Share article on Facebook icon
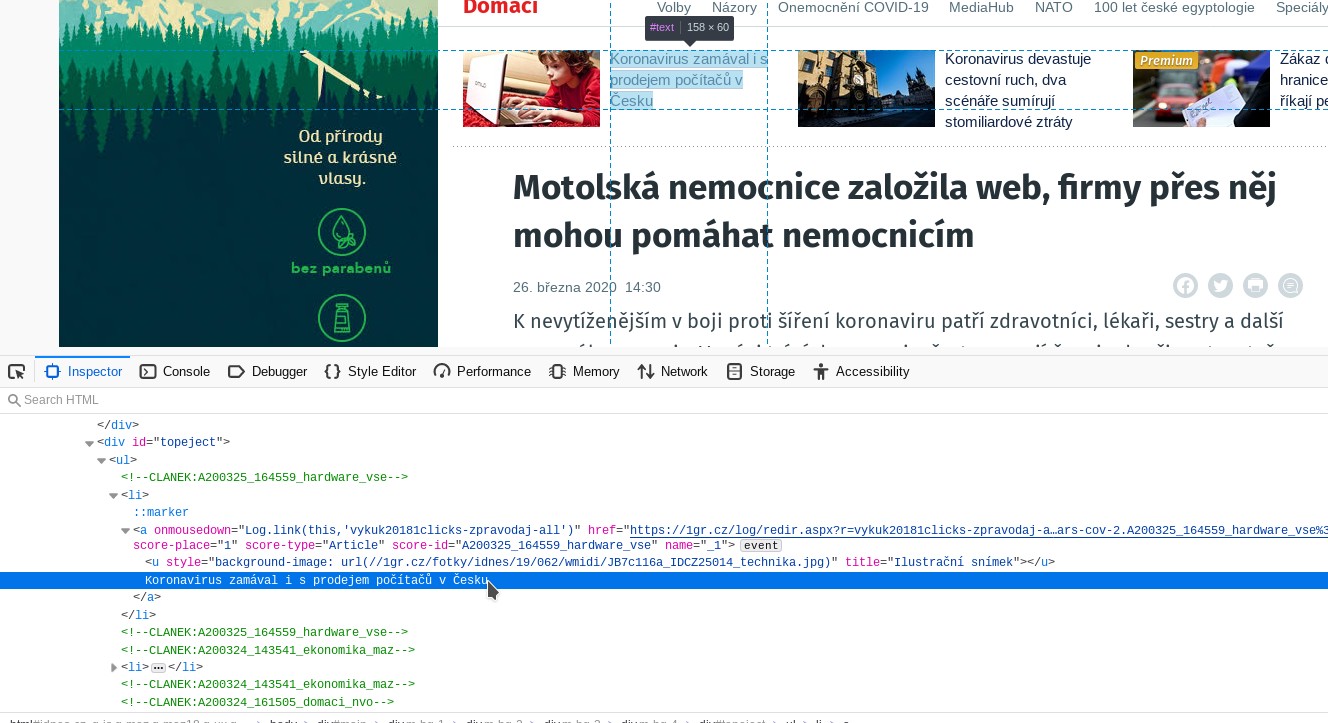The width and height of the screenshot is (1328, 723). [1185, 286]
